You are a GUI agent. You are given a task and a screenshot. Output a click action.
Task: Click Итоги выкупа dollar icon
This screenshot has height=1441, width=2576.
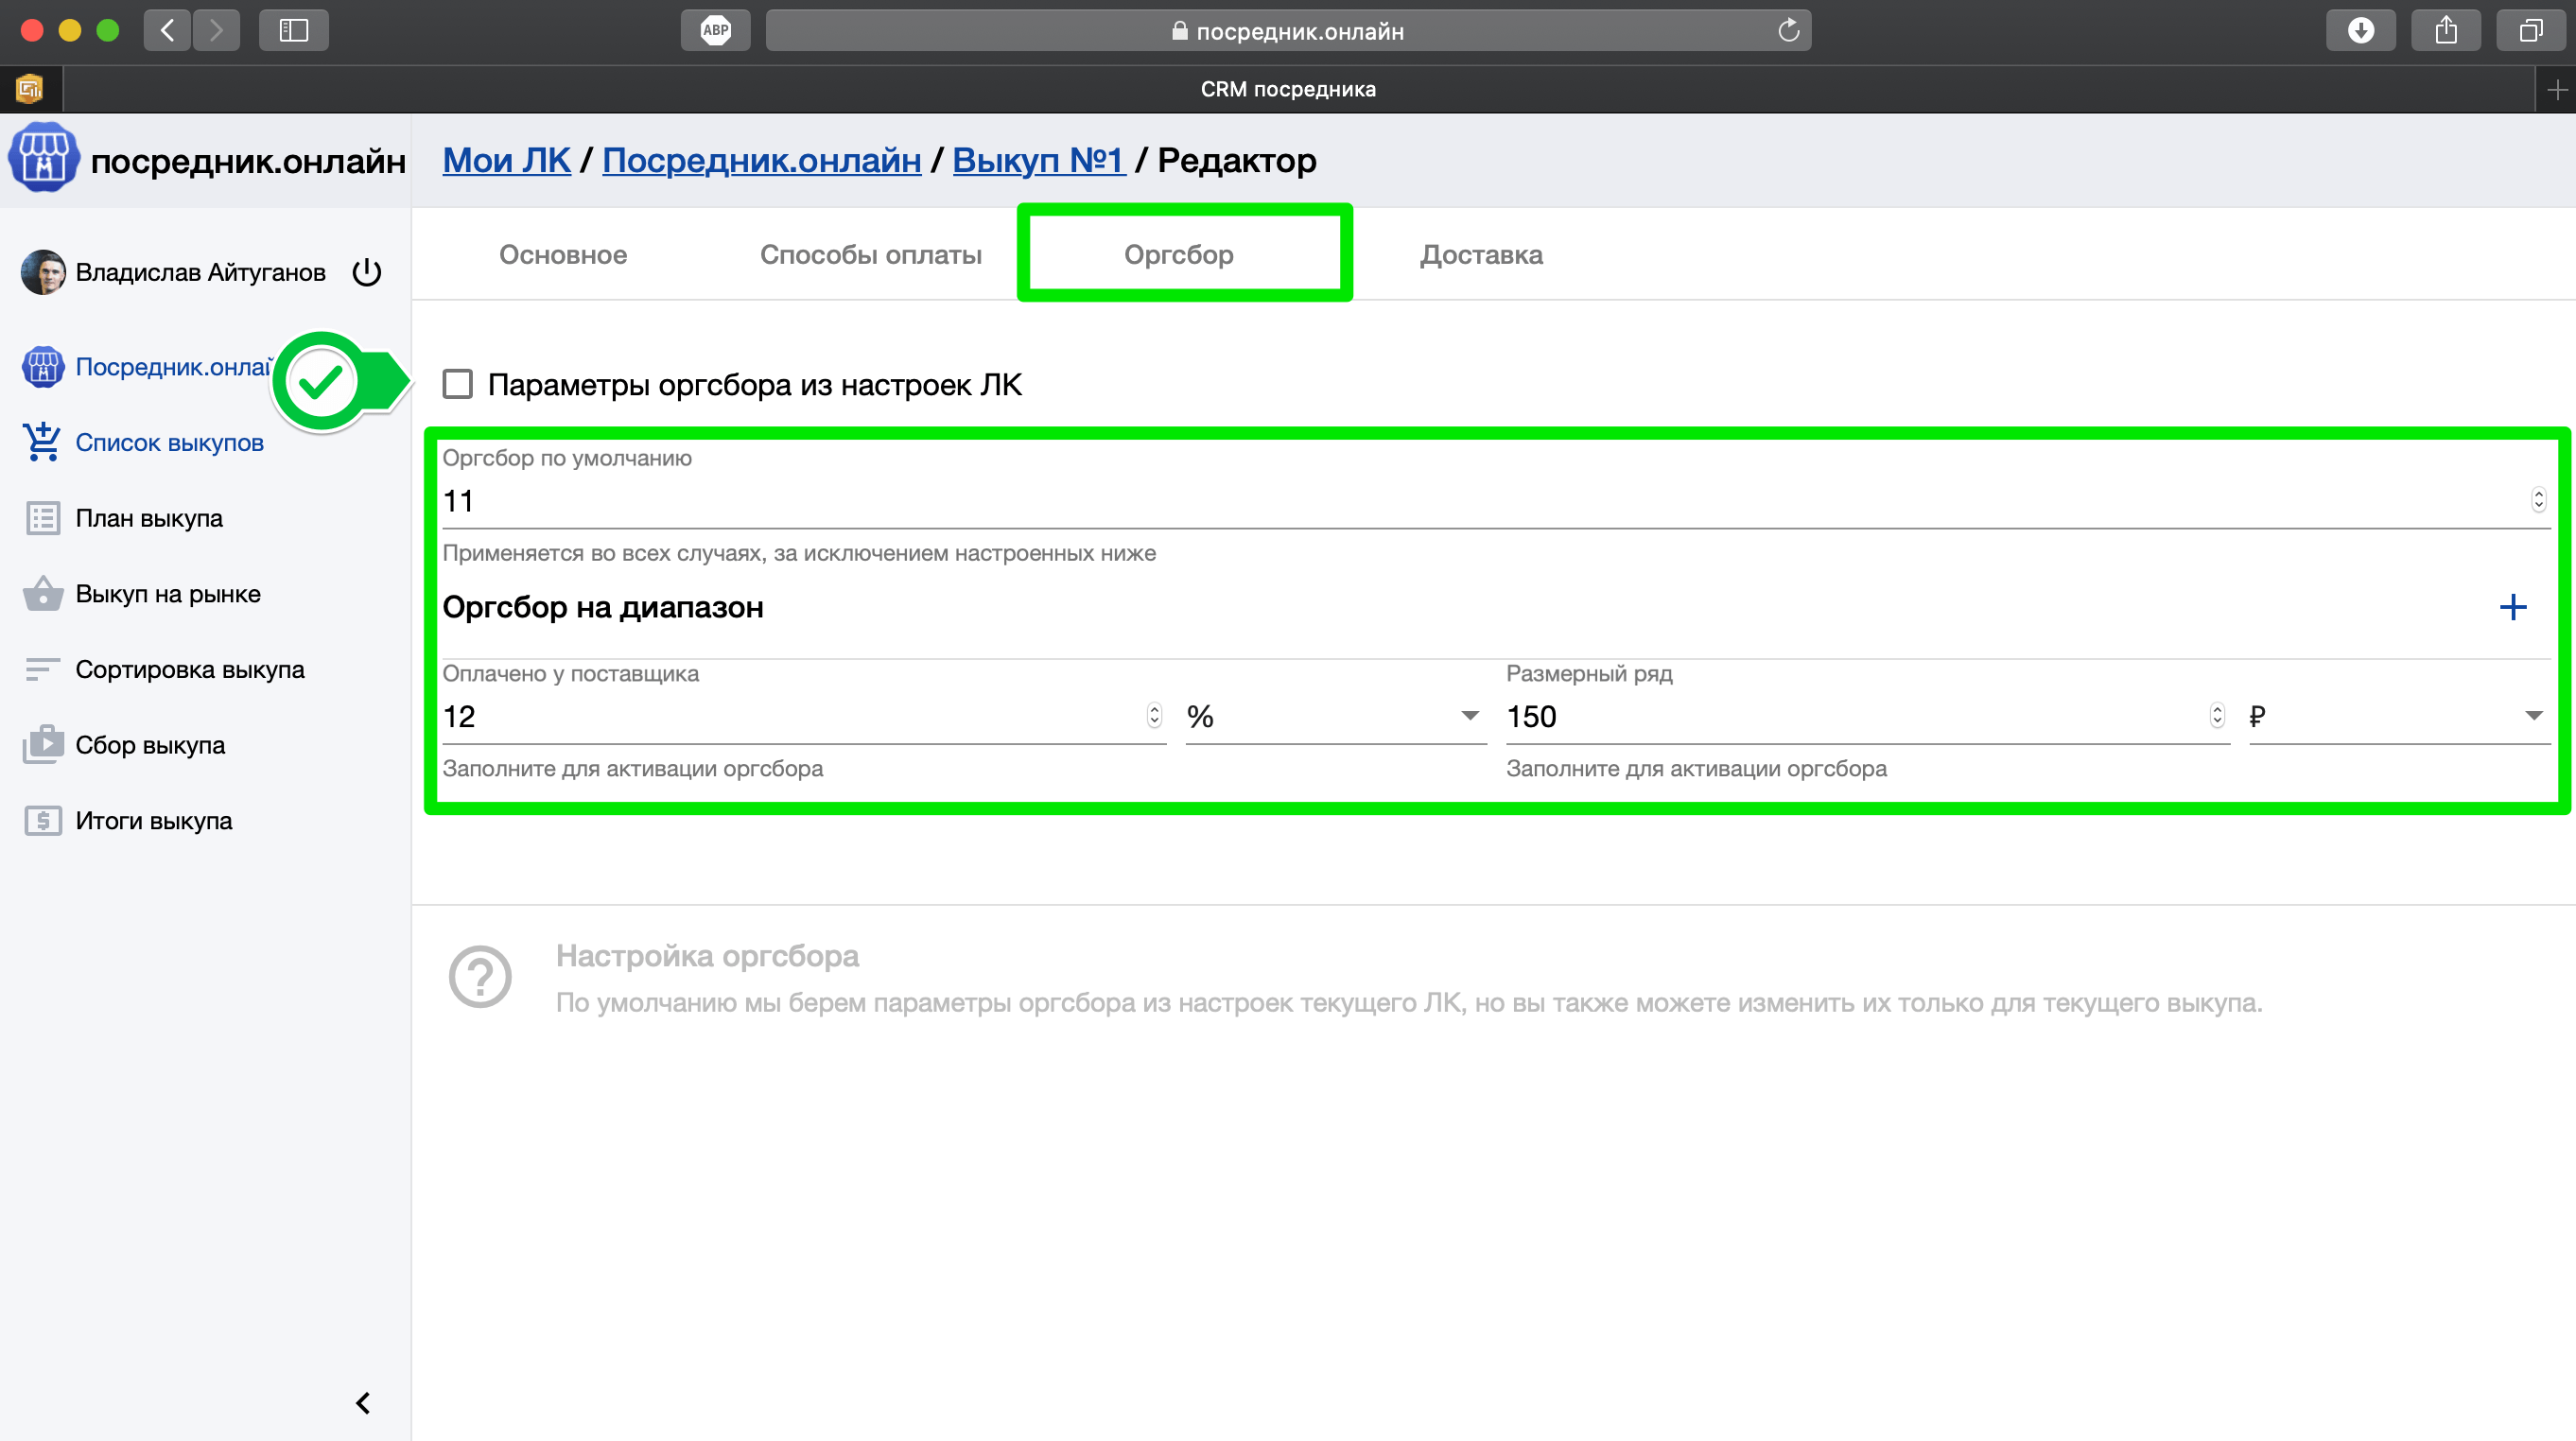[x=42, y=821]
